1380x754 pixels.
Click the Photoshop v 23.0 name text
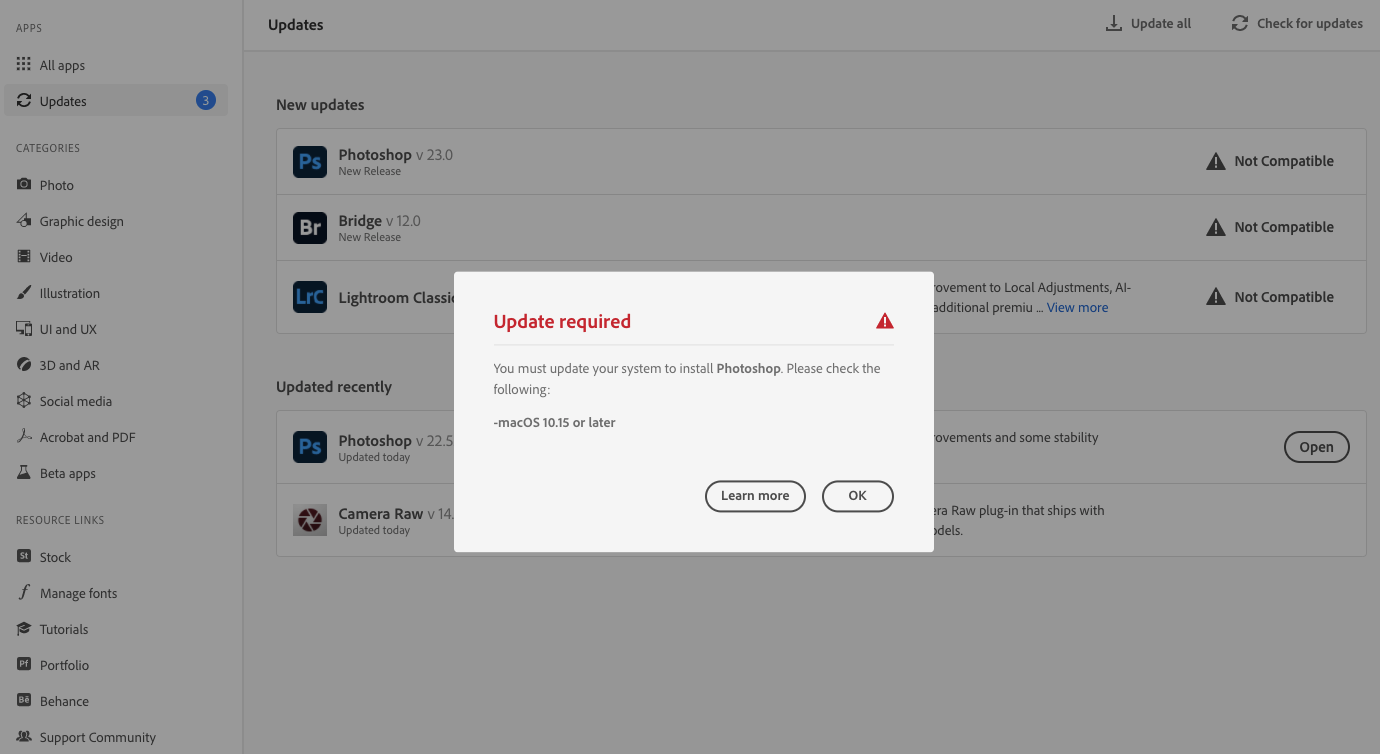395,155
